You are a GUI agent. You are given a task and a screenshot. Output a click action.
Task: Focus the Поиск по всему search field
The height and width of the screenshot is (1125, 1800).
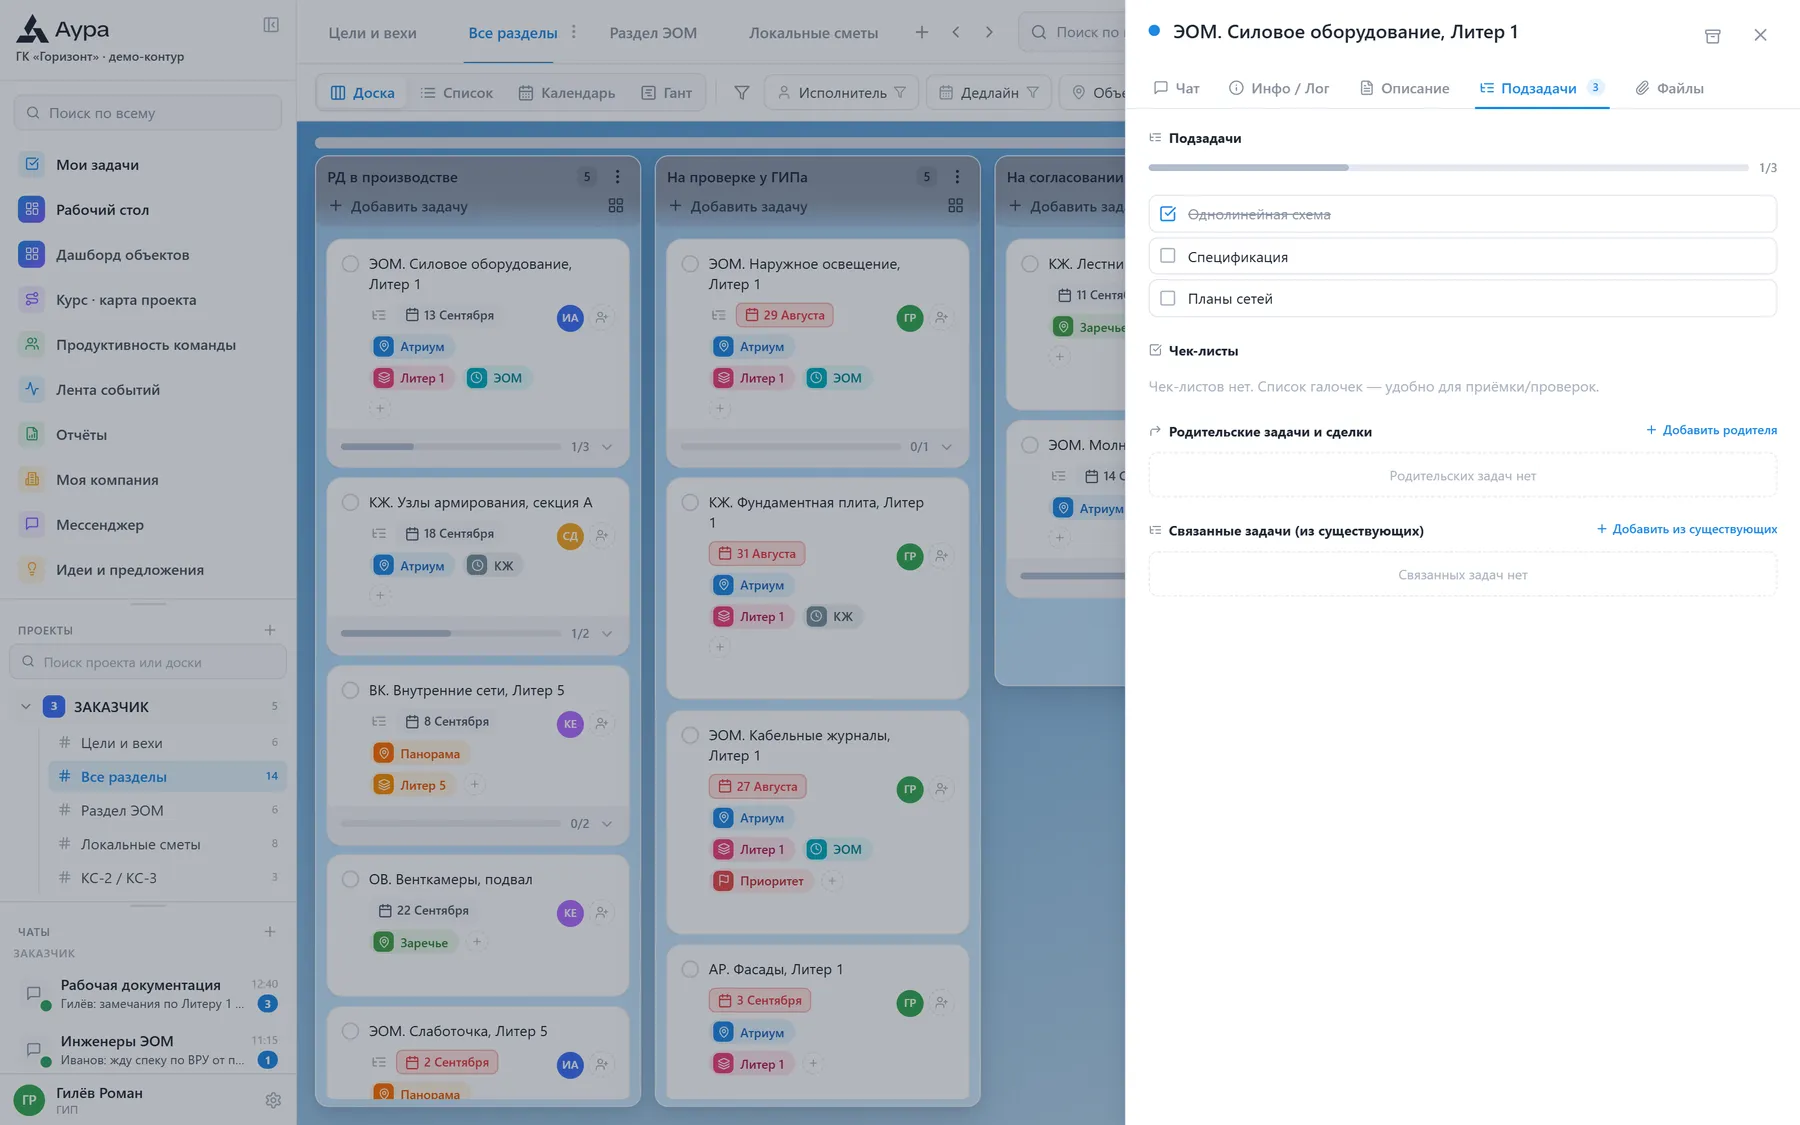148,113
